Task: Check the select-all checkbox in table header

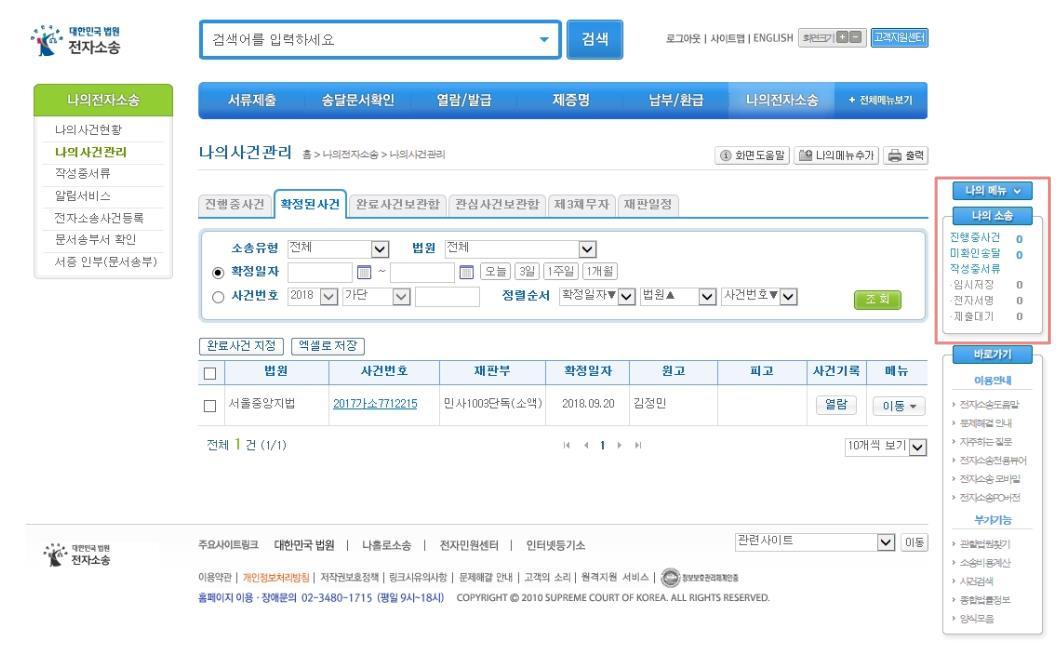Action: (x=210, y=373)
